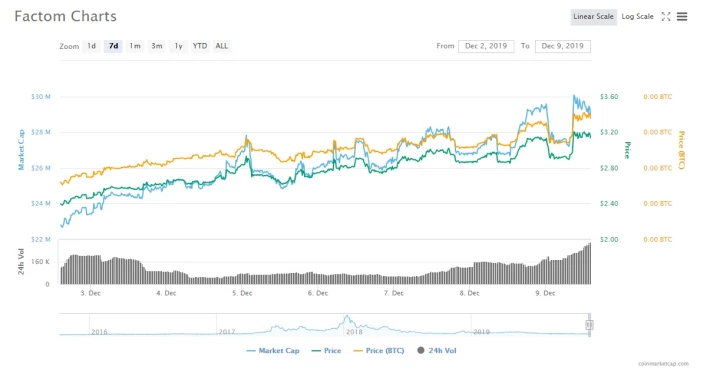
Task: Set zoom to 7d
Action: point(113,46)
